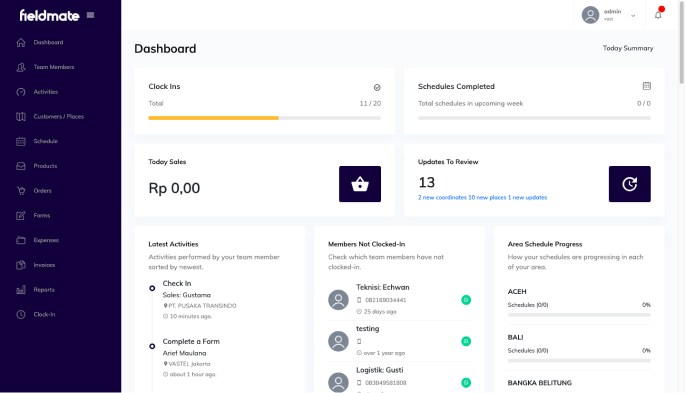The image size is (685, 393).
Task: Click the Schedules Completed calendar icon
Action: click(647, 86)
